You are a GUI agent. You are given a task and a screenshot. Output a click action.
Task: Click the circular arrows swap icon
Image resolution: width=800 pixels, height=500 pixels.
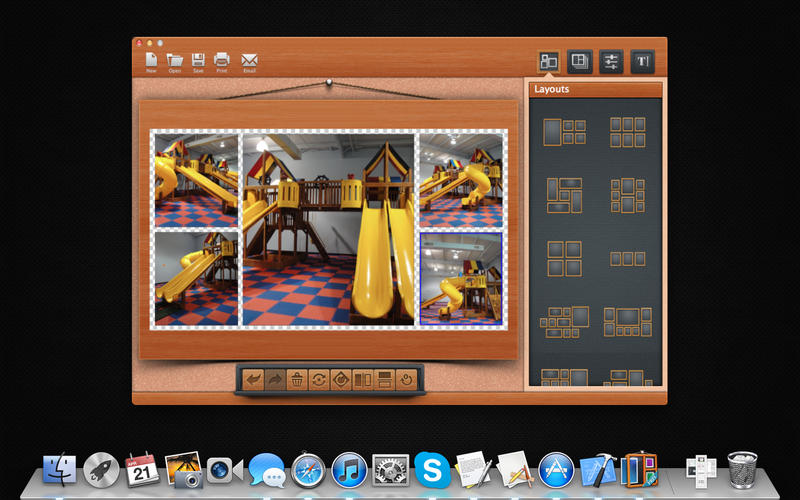point(319,380)
